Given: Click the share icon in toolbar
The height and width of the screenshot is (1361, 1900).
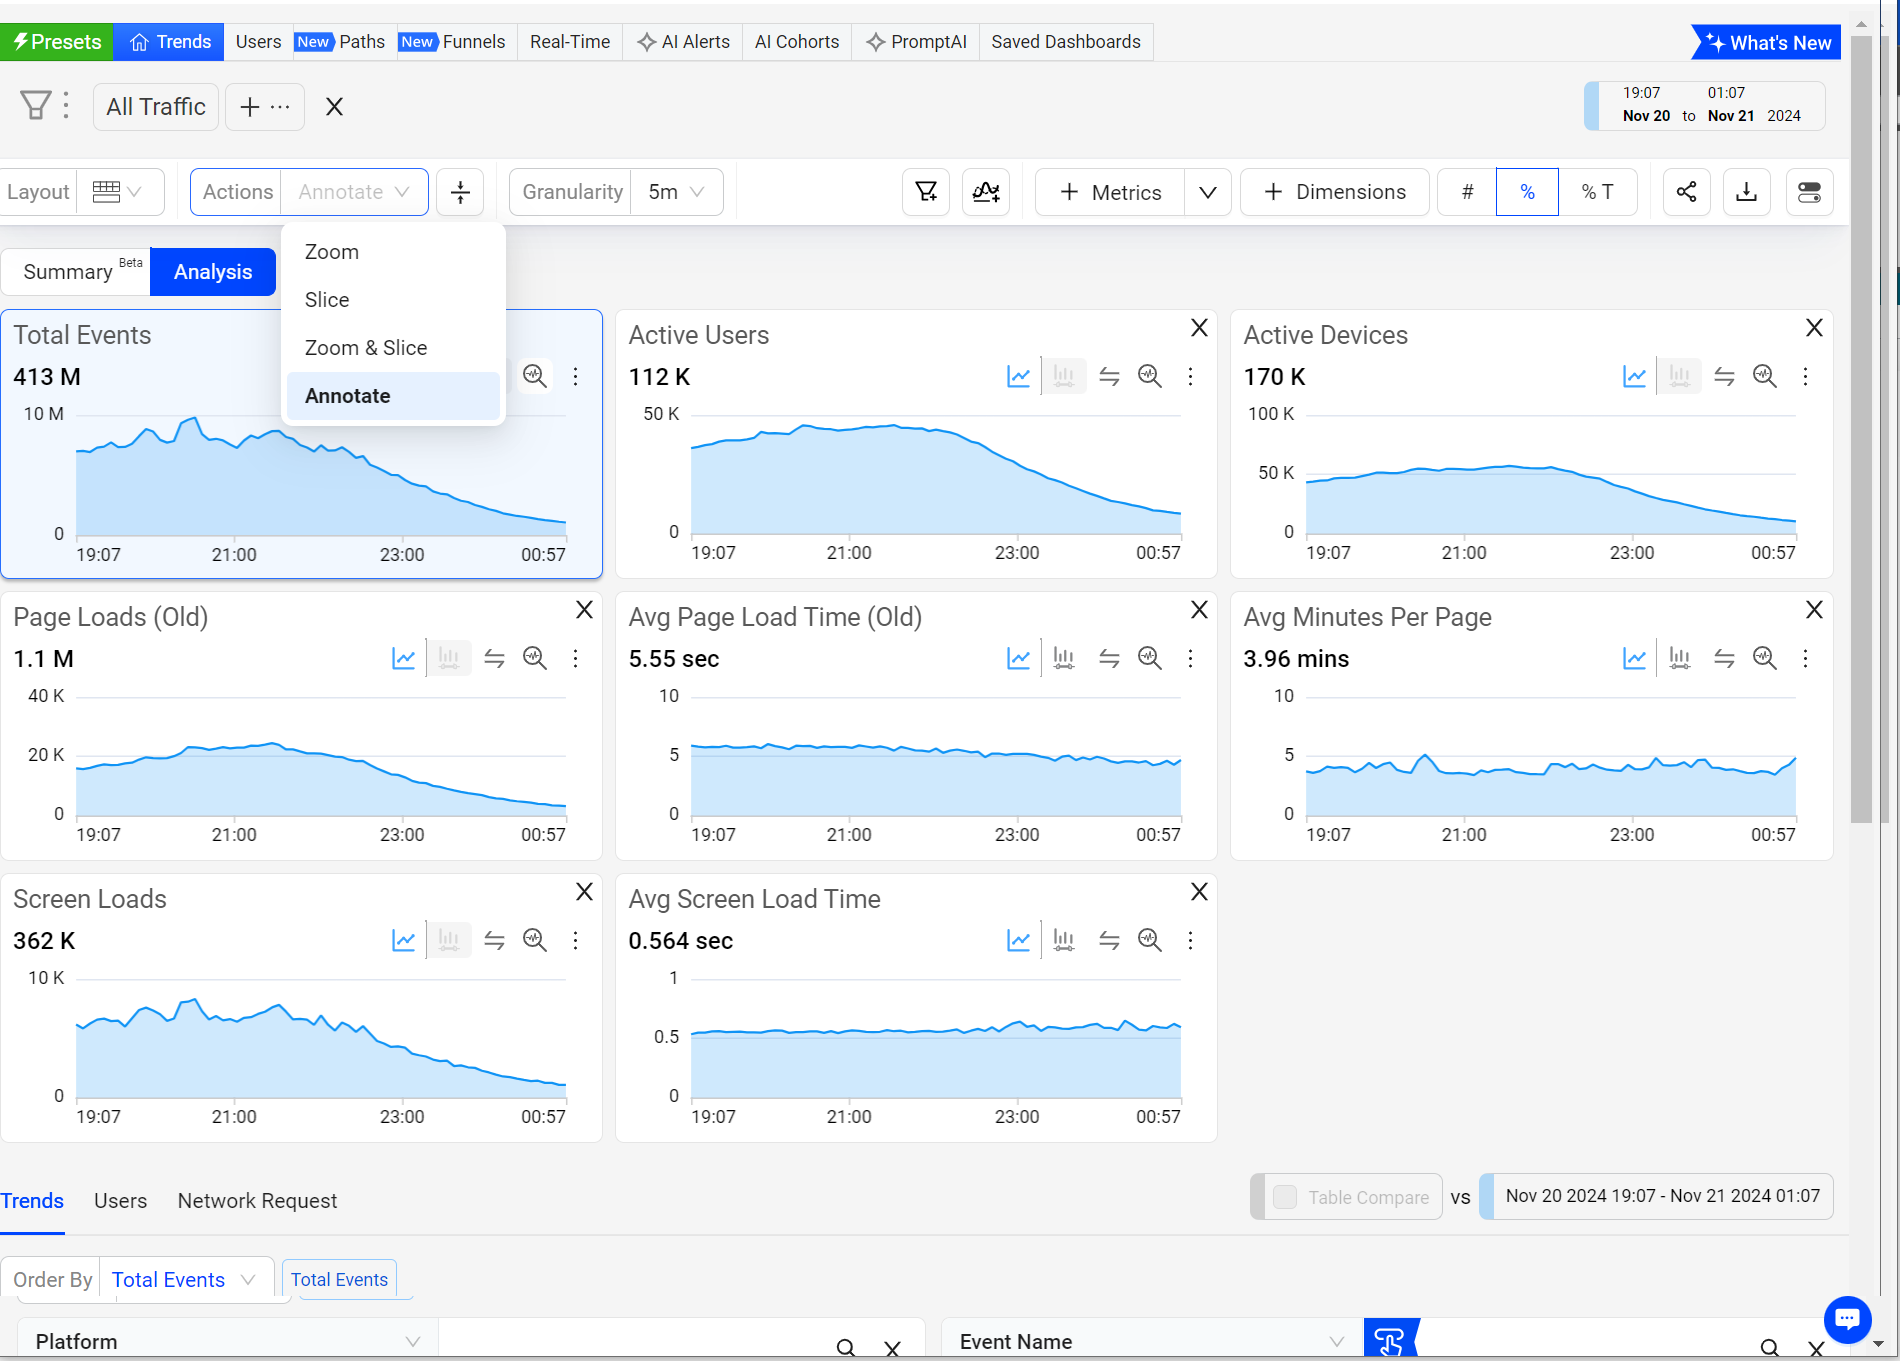Looking at the screenshot, I should (x=1686, y=192).
